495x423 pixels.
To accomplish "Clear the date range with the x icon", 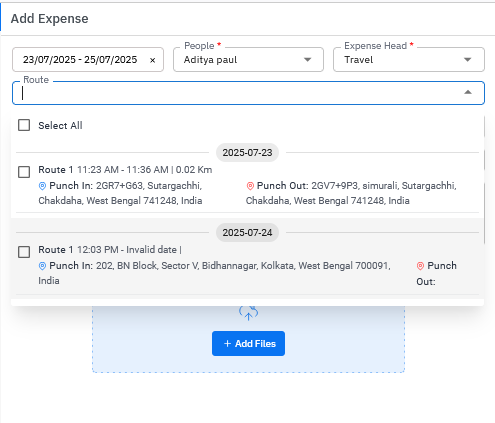I will point(152,60).
